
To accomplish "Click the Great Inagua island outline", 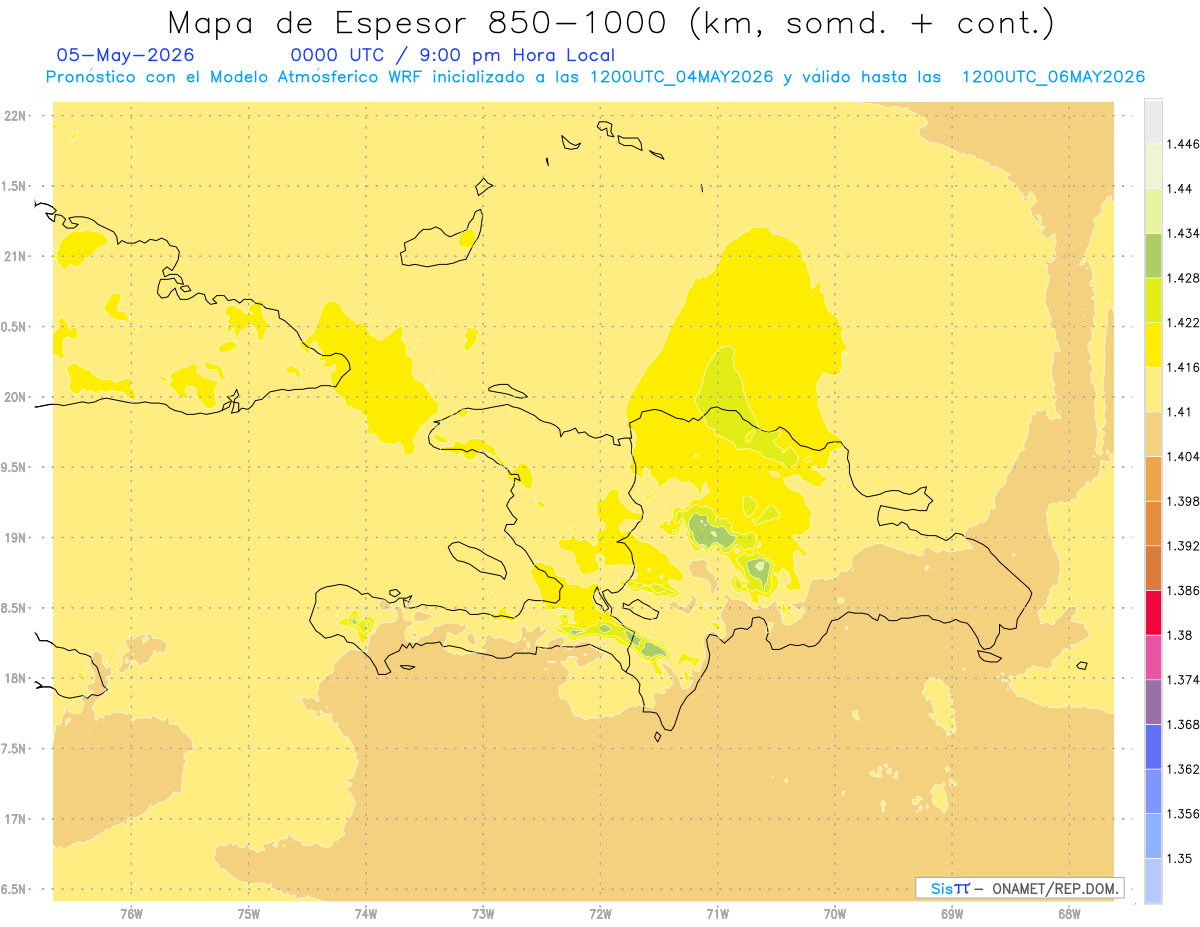I will coord(442,239).
